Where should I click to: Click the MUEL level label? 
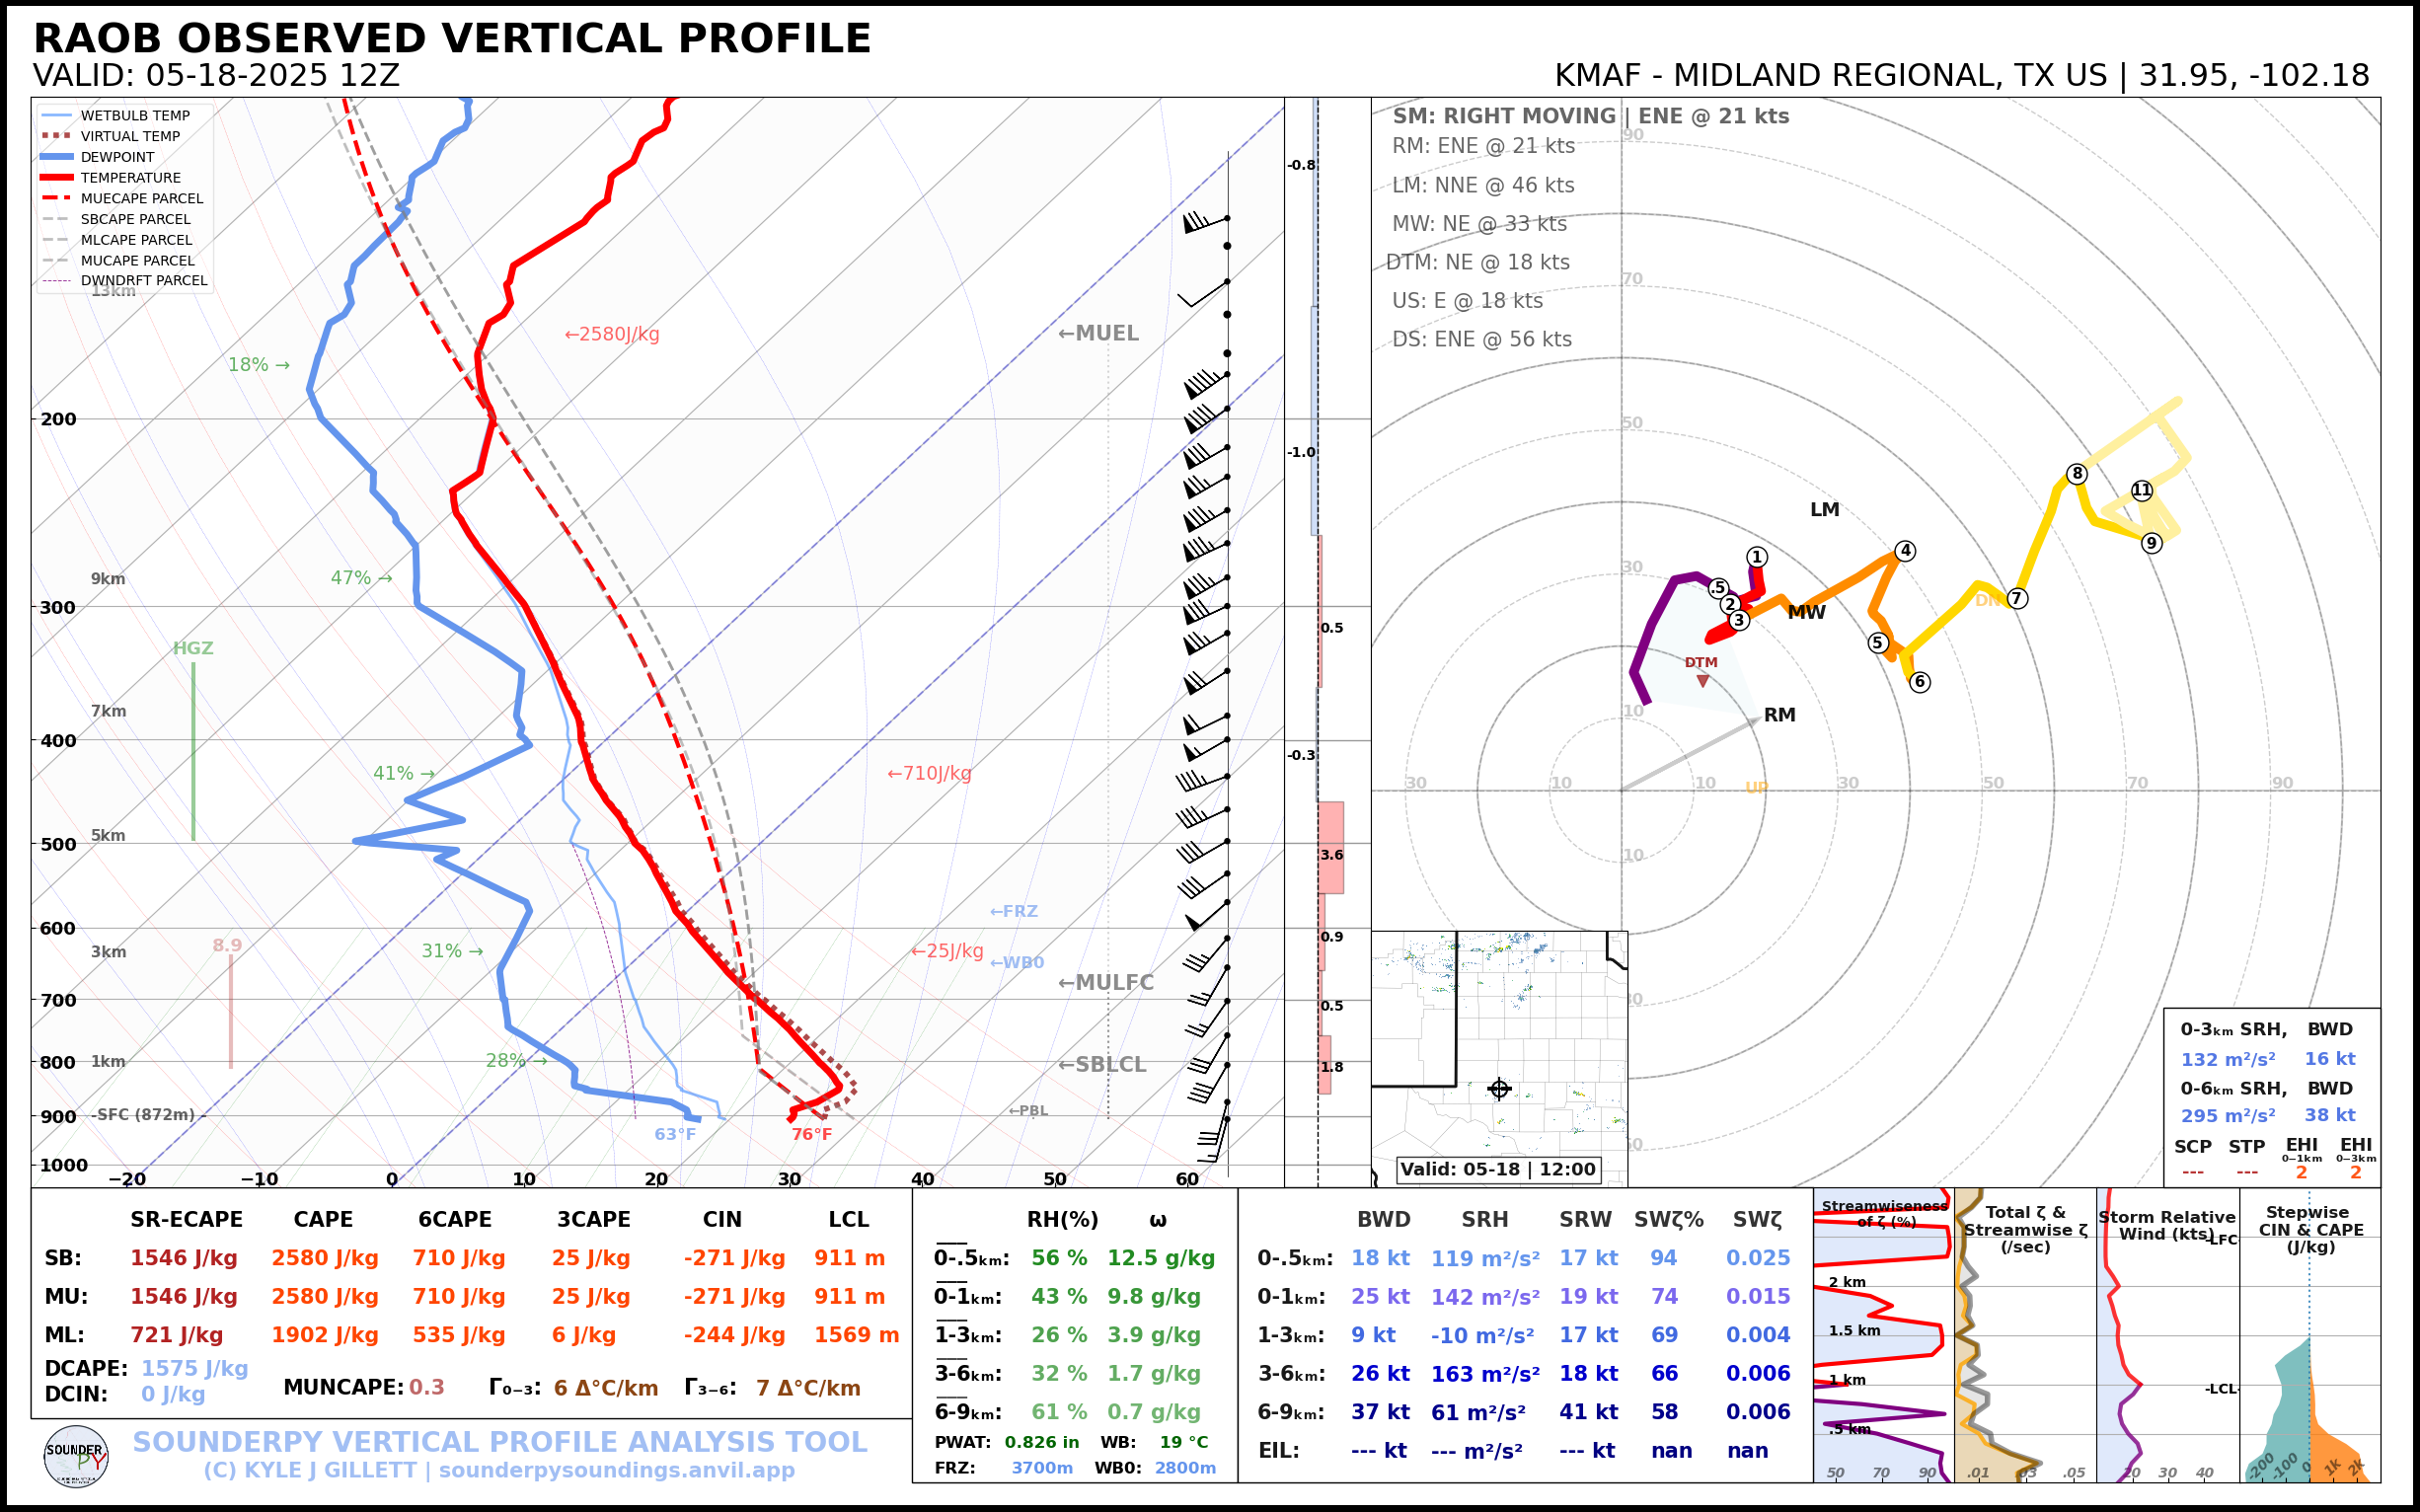(1098, 334)
